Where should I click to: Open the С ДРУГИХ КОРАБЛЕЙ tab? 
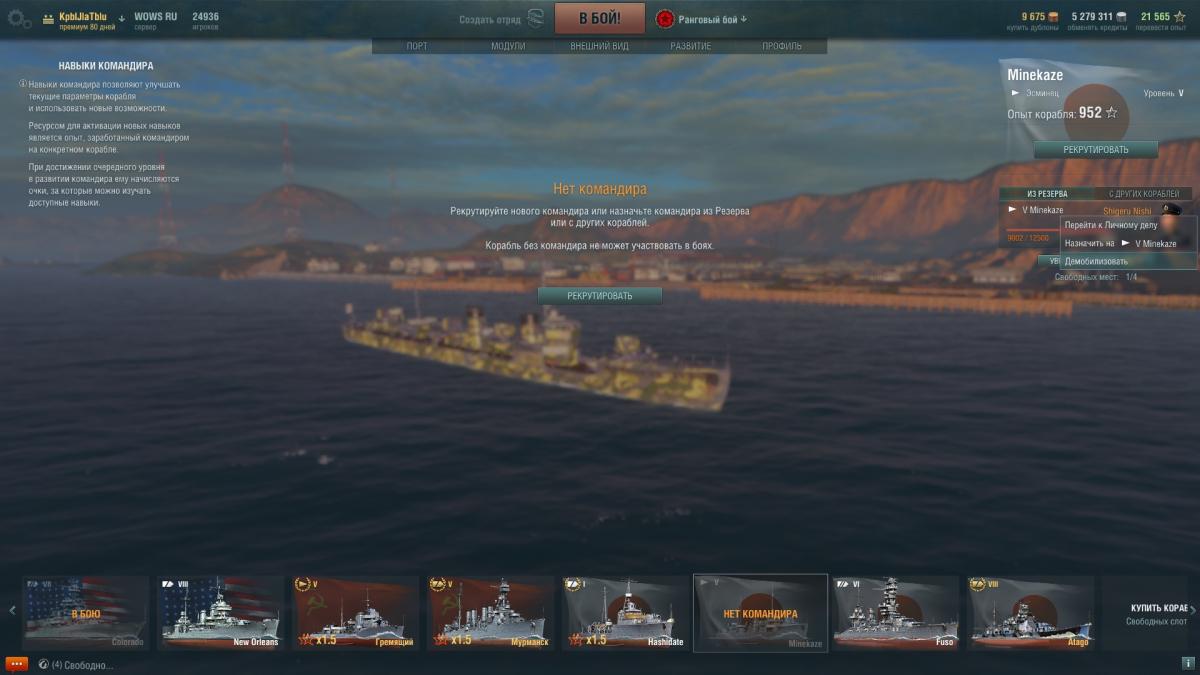coord(1145,193)
